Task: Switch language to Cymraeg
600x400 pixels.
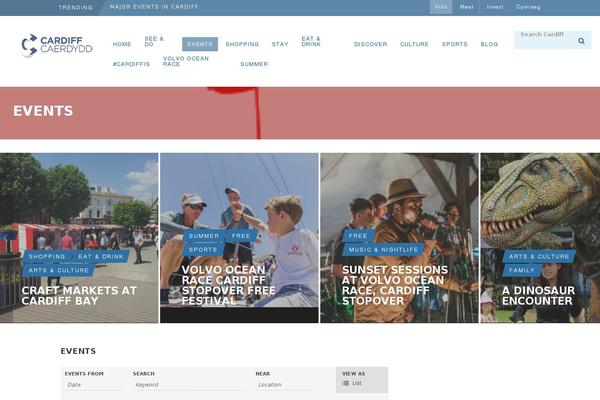Action: (x=528, y=7)
